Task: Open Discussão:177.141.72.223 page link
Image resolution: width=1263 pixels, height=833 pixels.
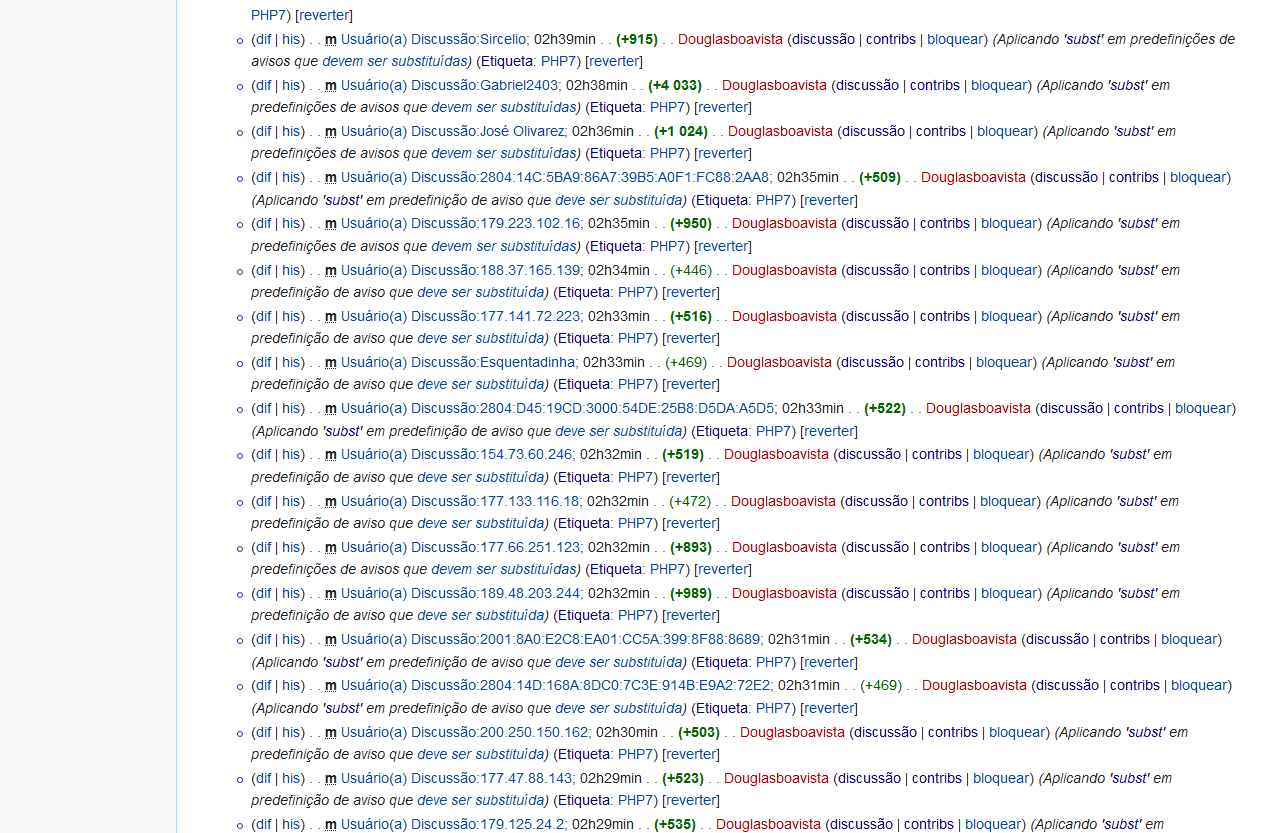Action: [x=462, y=316]
